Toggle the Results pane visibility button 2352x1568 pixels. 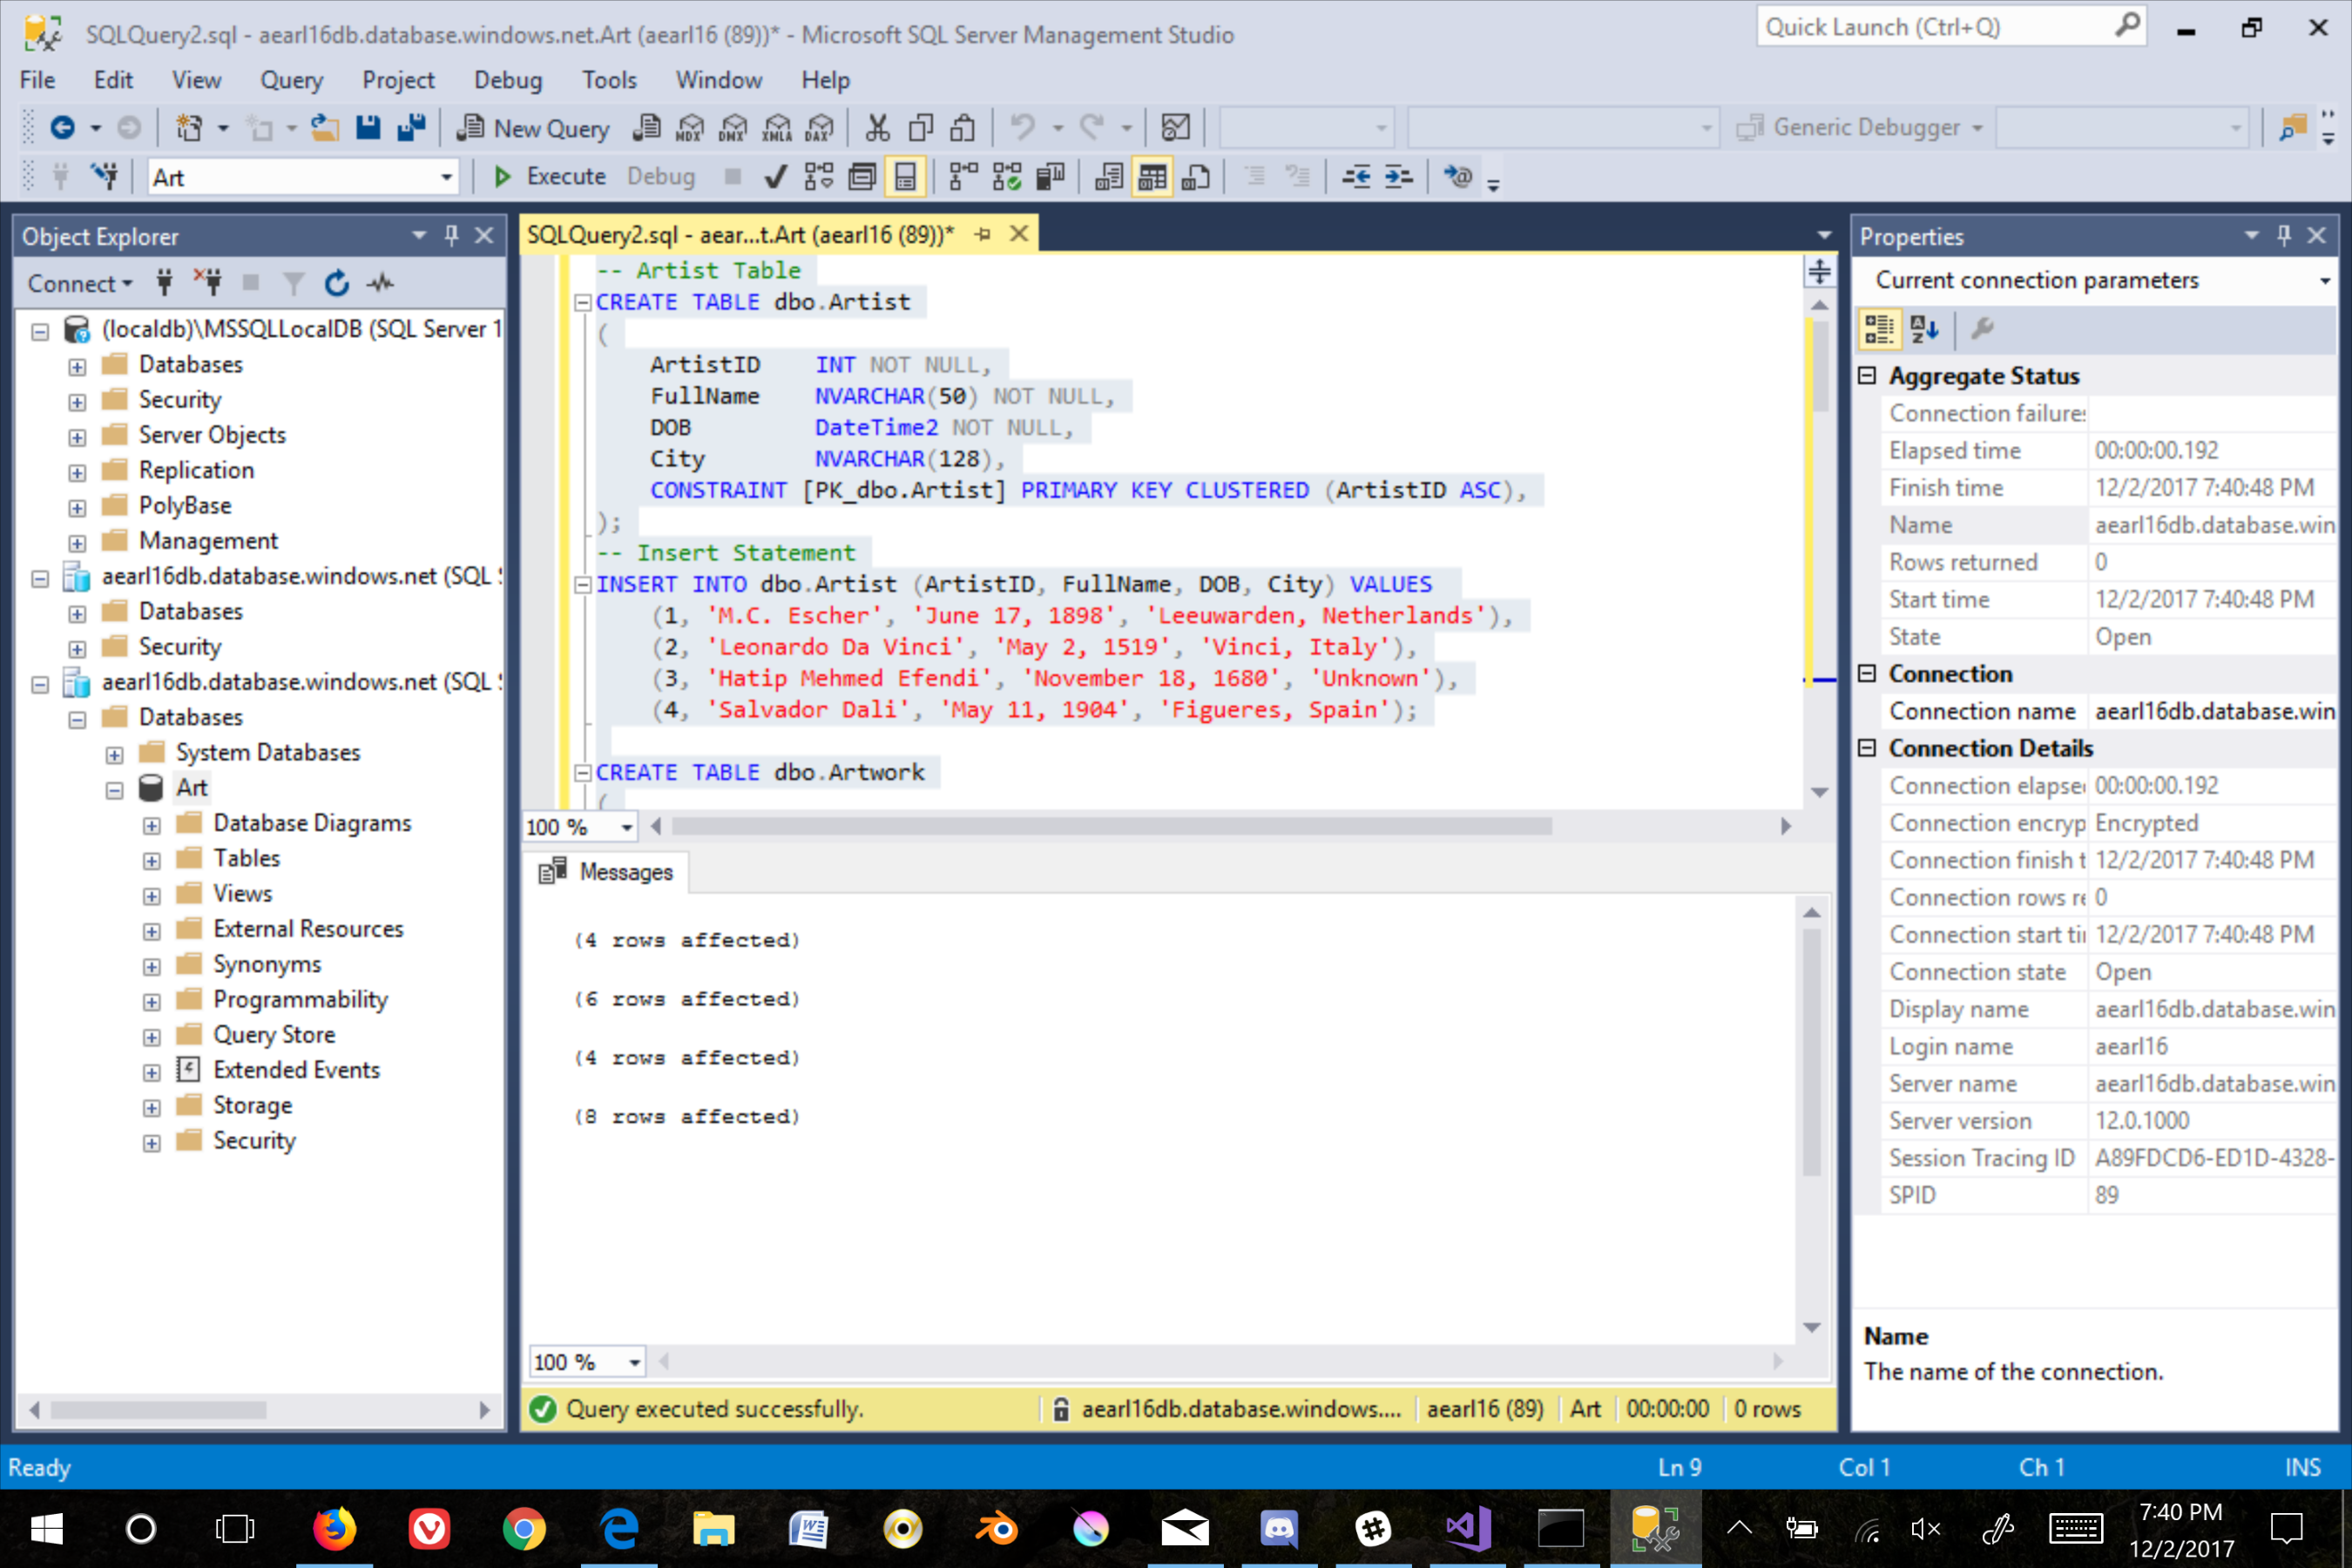coord(905,177)
